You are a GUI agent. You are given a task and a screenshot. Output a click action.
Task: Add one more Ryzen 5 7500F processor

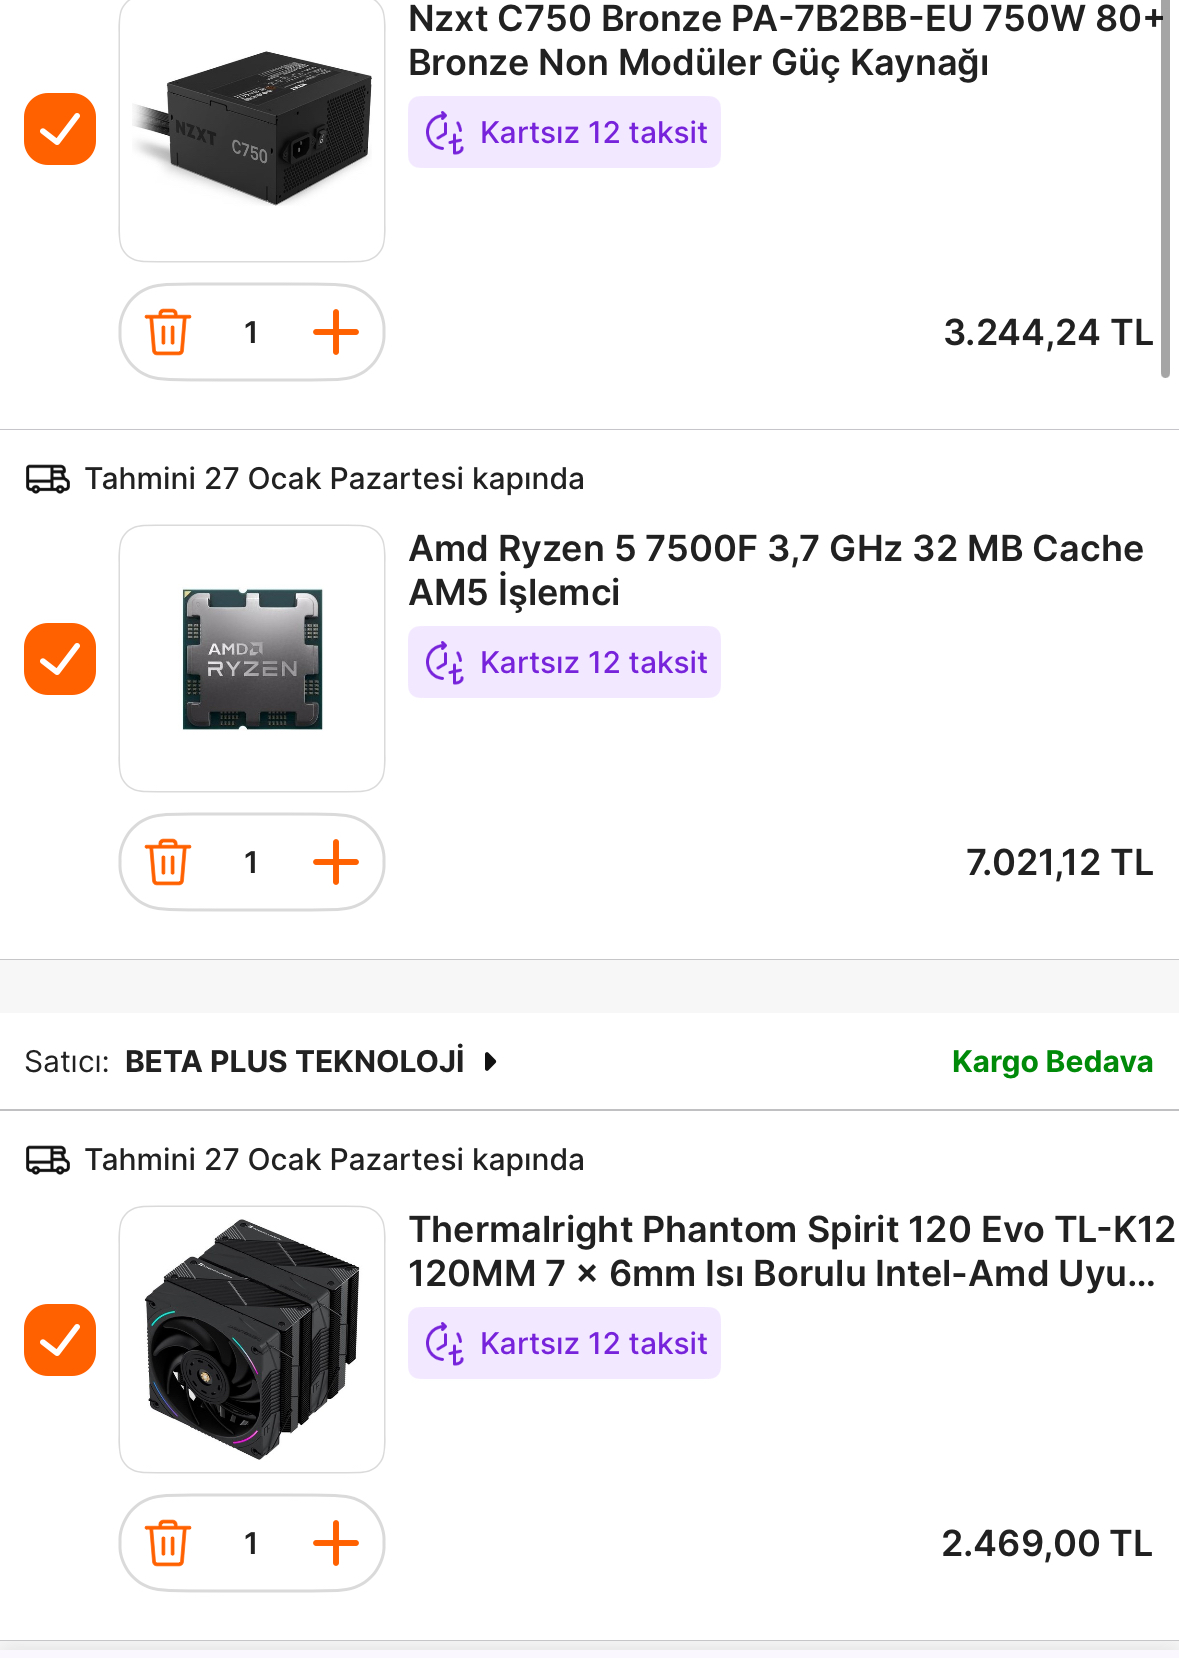point(335,863)
